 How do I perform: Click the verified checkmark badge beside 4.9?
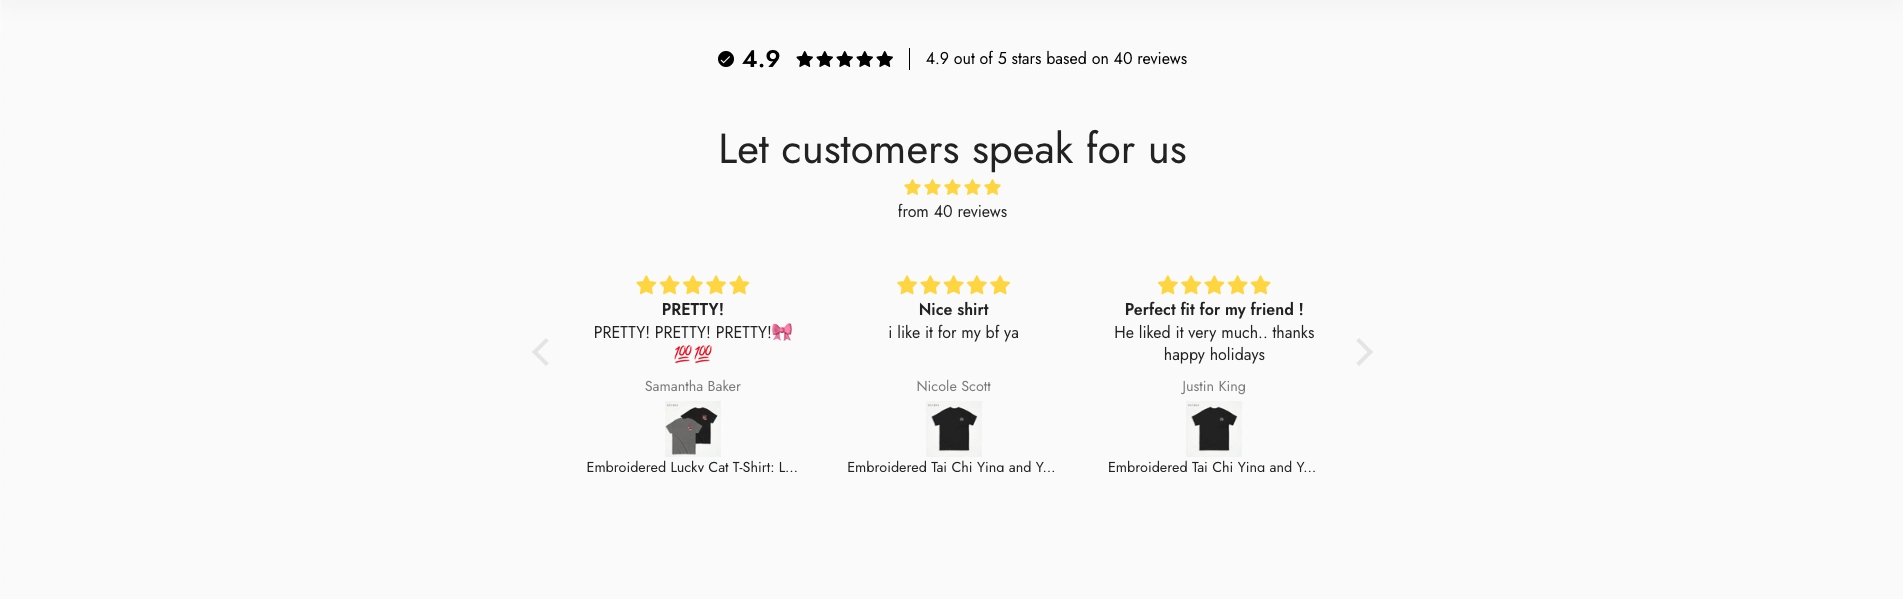tap(726, 59)
